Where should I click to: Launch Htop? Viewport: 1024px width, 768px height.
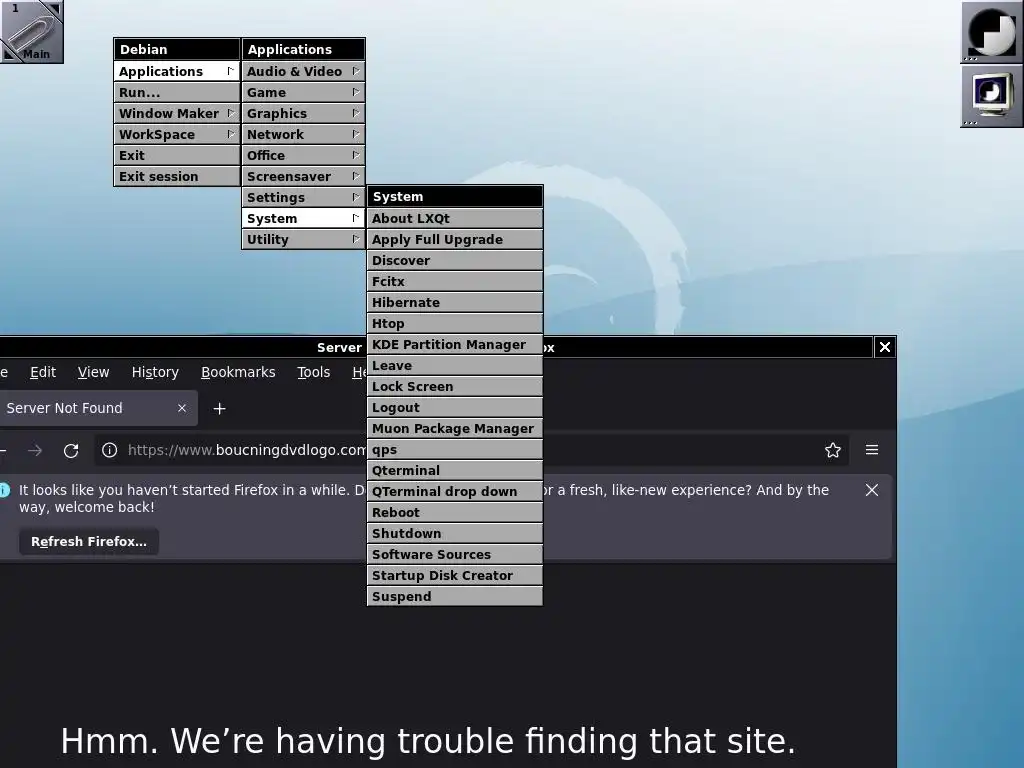click(x=455, y=323)
